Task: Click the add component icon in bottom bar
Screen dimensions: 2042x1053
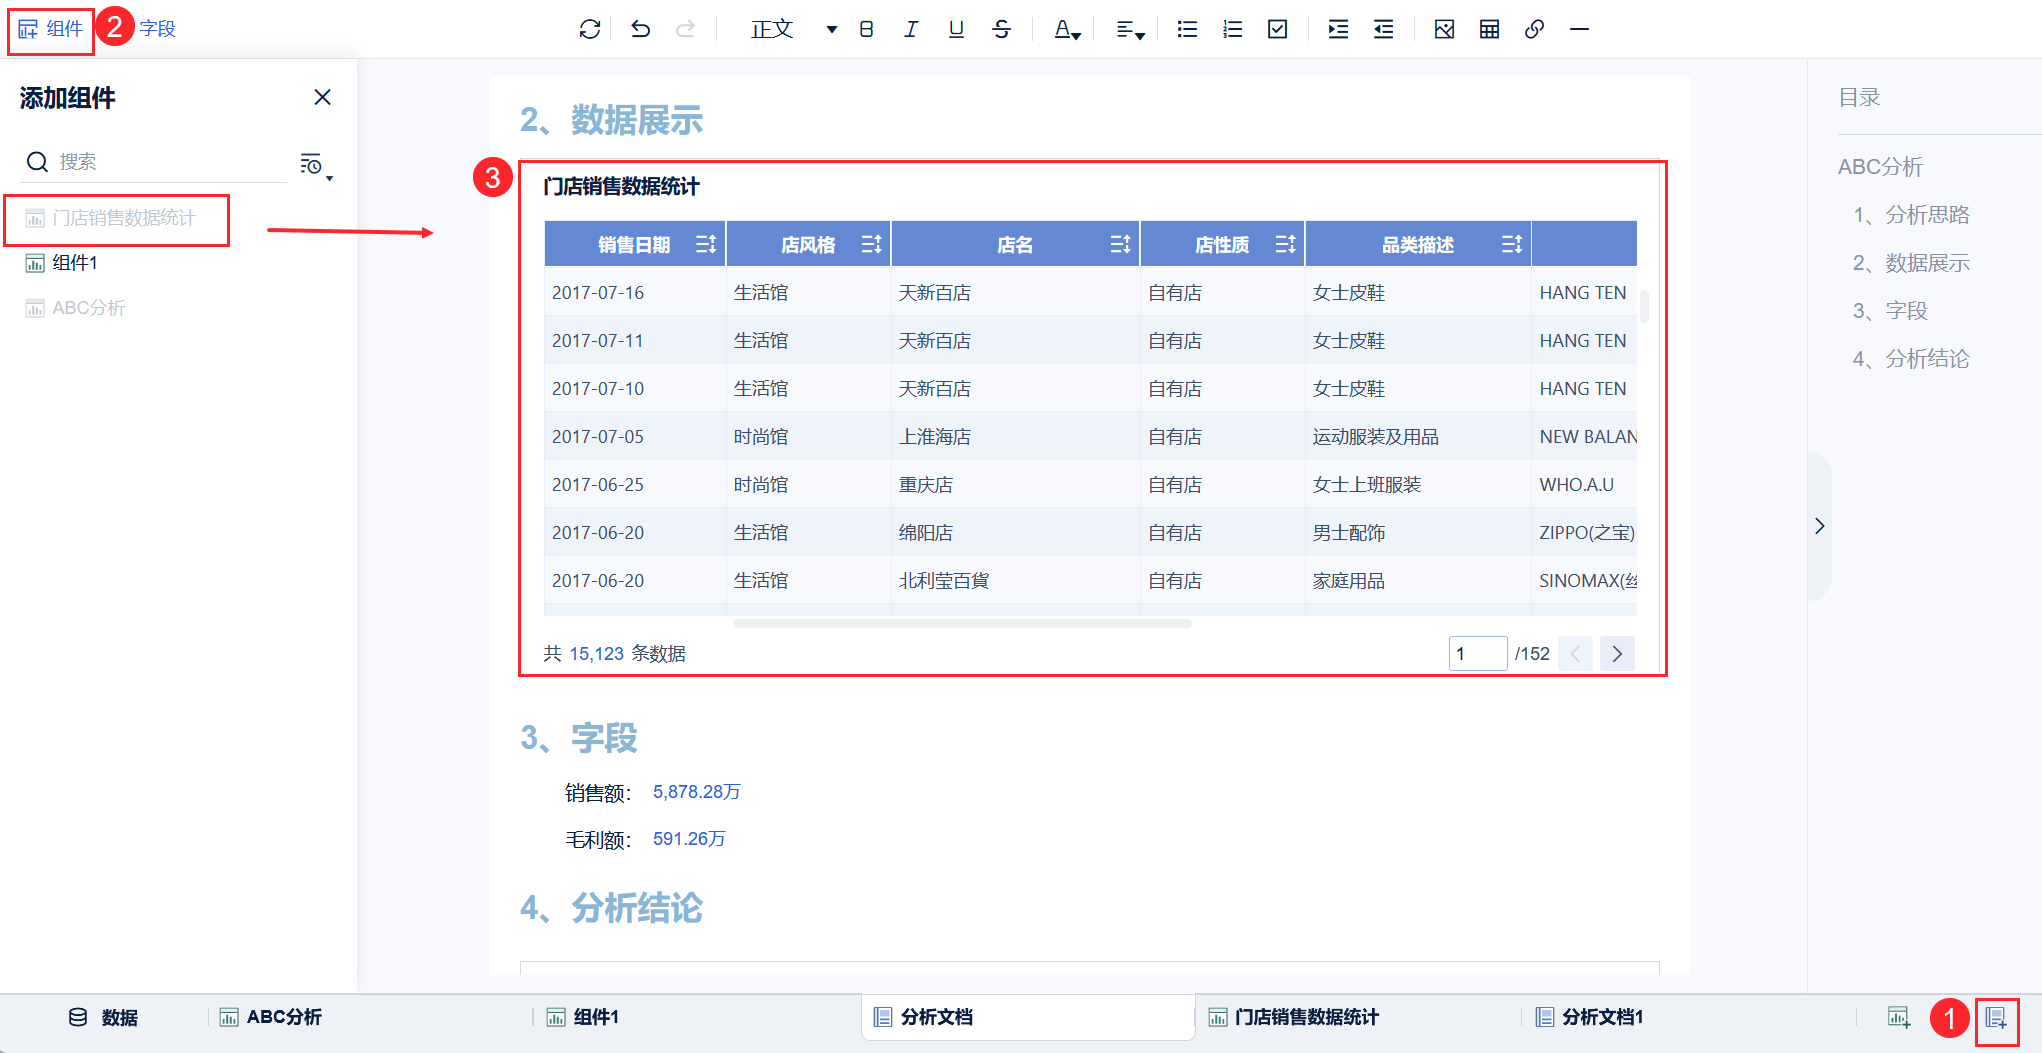Action: point(1898,1017)
